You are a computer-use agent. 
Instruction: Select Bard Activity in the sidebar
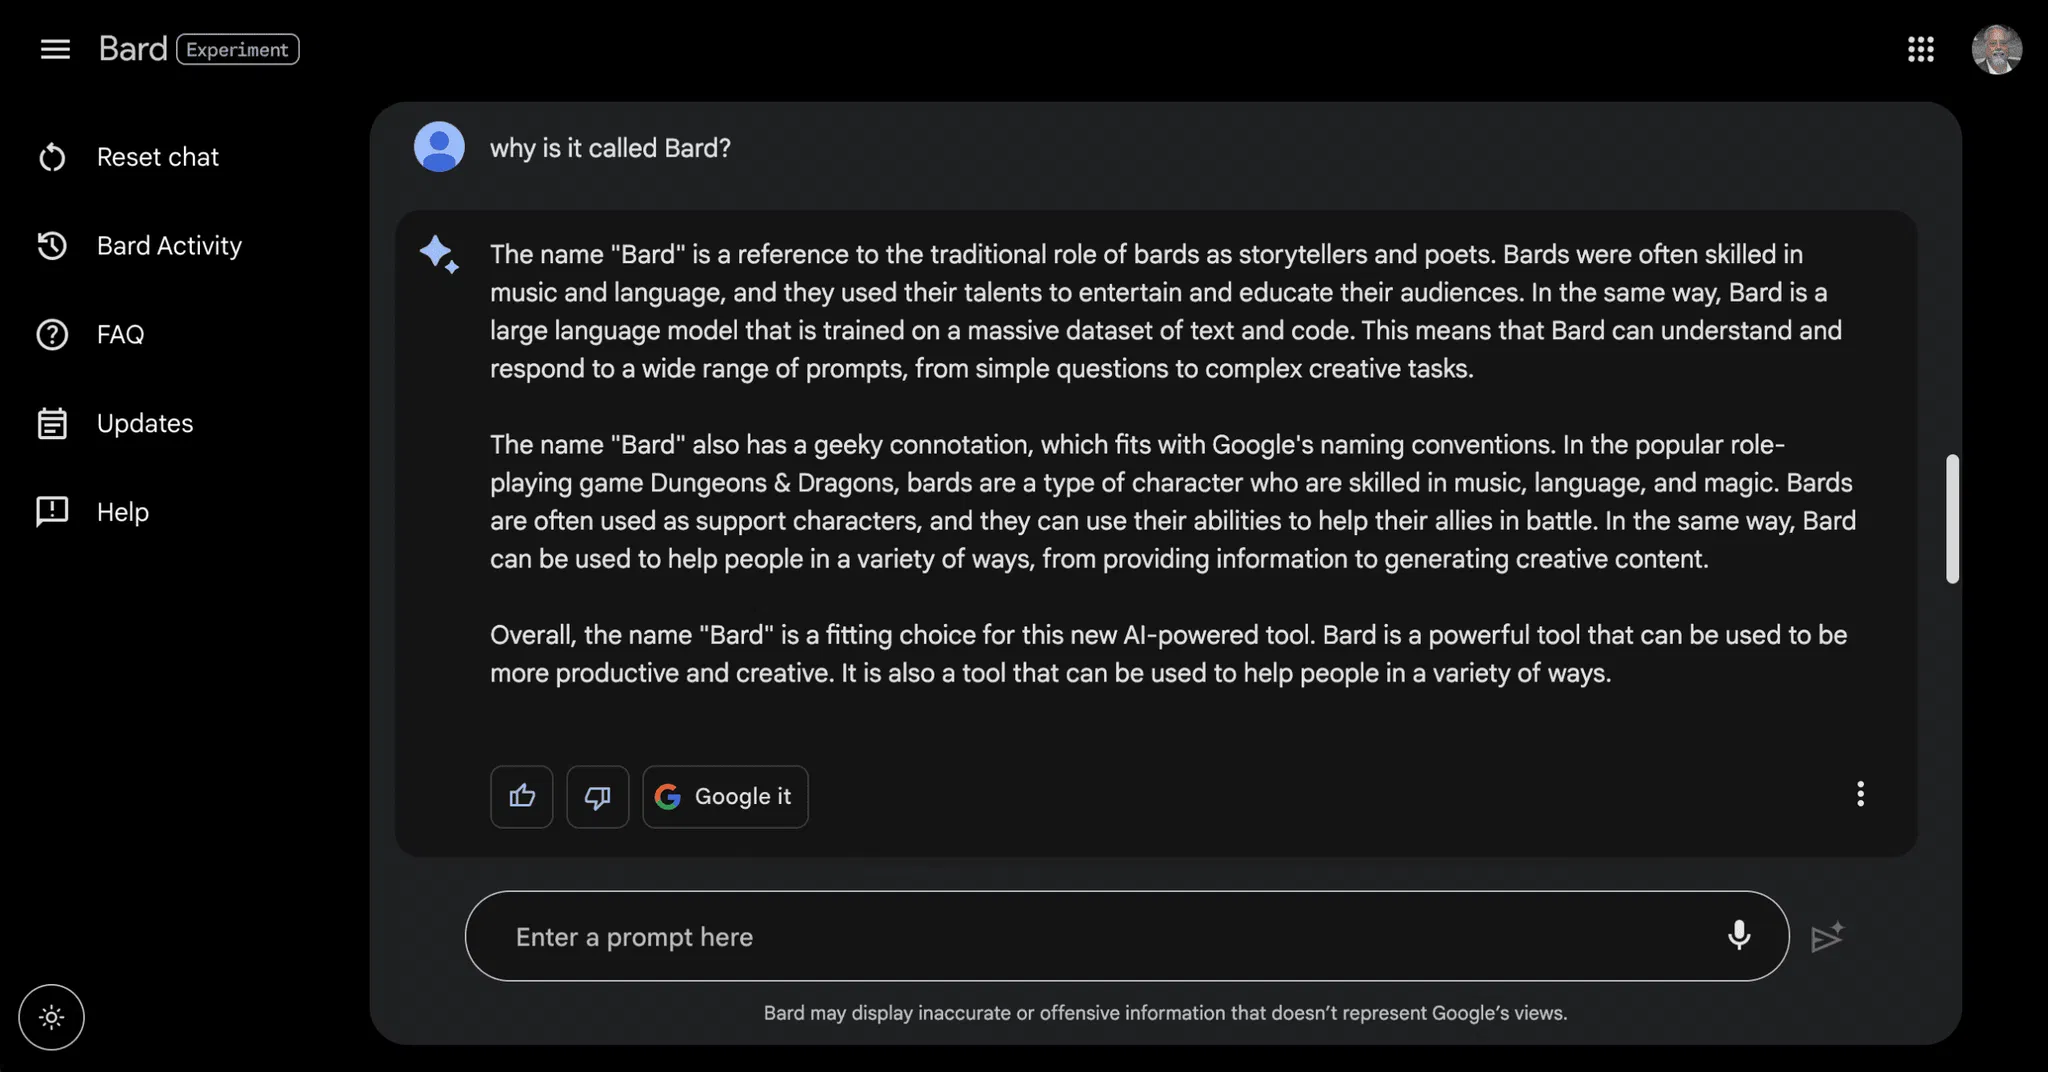(169, 246)
